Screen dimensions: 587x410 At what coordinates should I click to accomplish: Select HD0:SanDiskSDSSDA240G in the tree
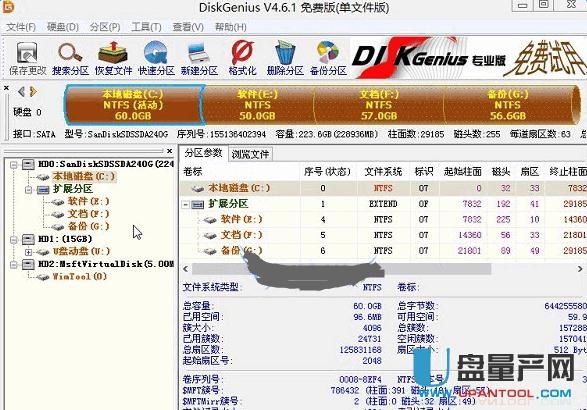[106, 164]
